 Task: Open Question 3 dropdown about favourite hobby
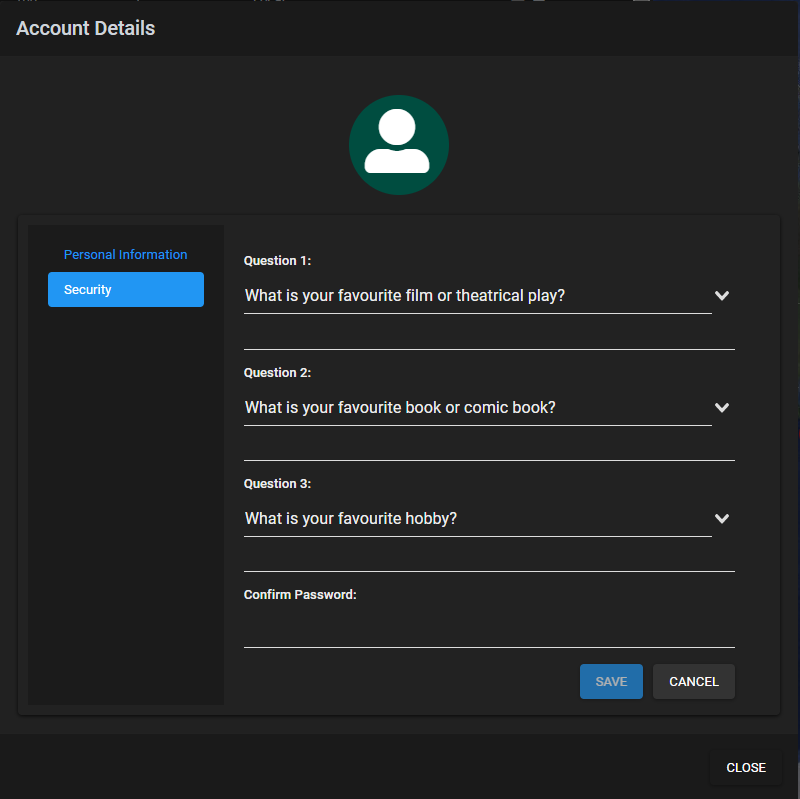(x=478, y=519)
